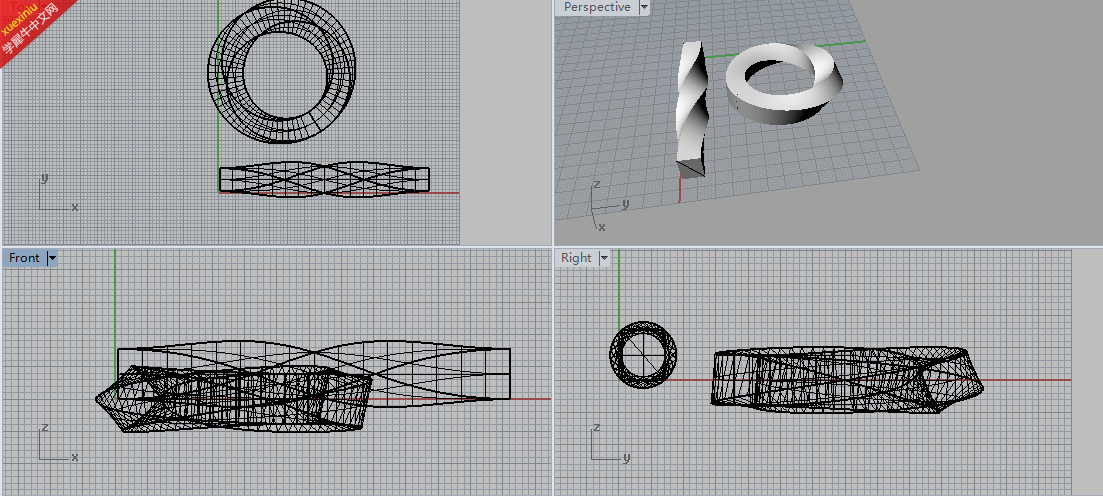Select the long wireframe ring in Right viewport

(847, 379)
